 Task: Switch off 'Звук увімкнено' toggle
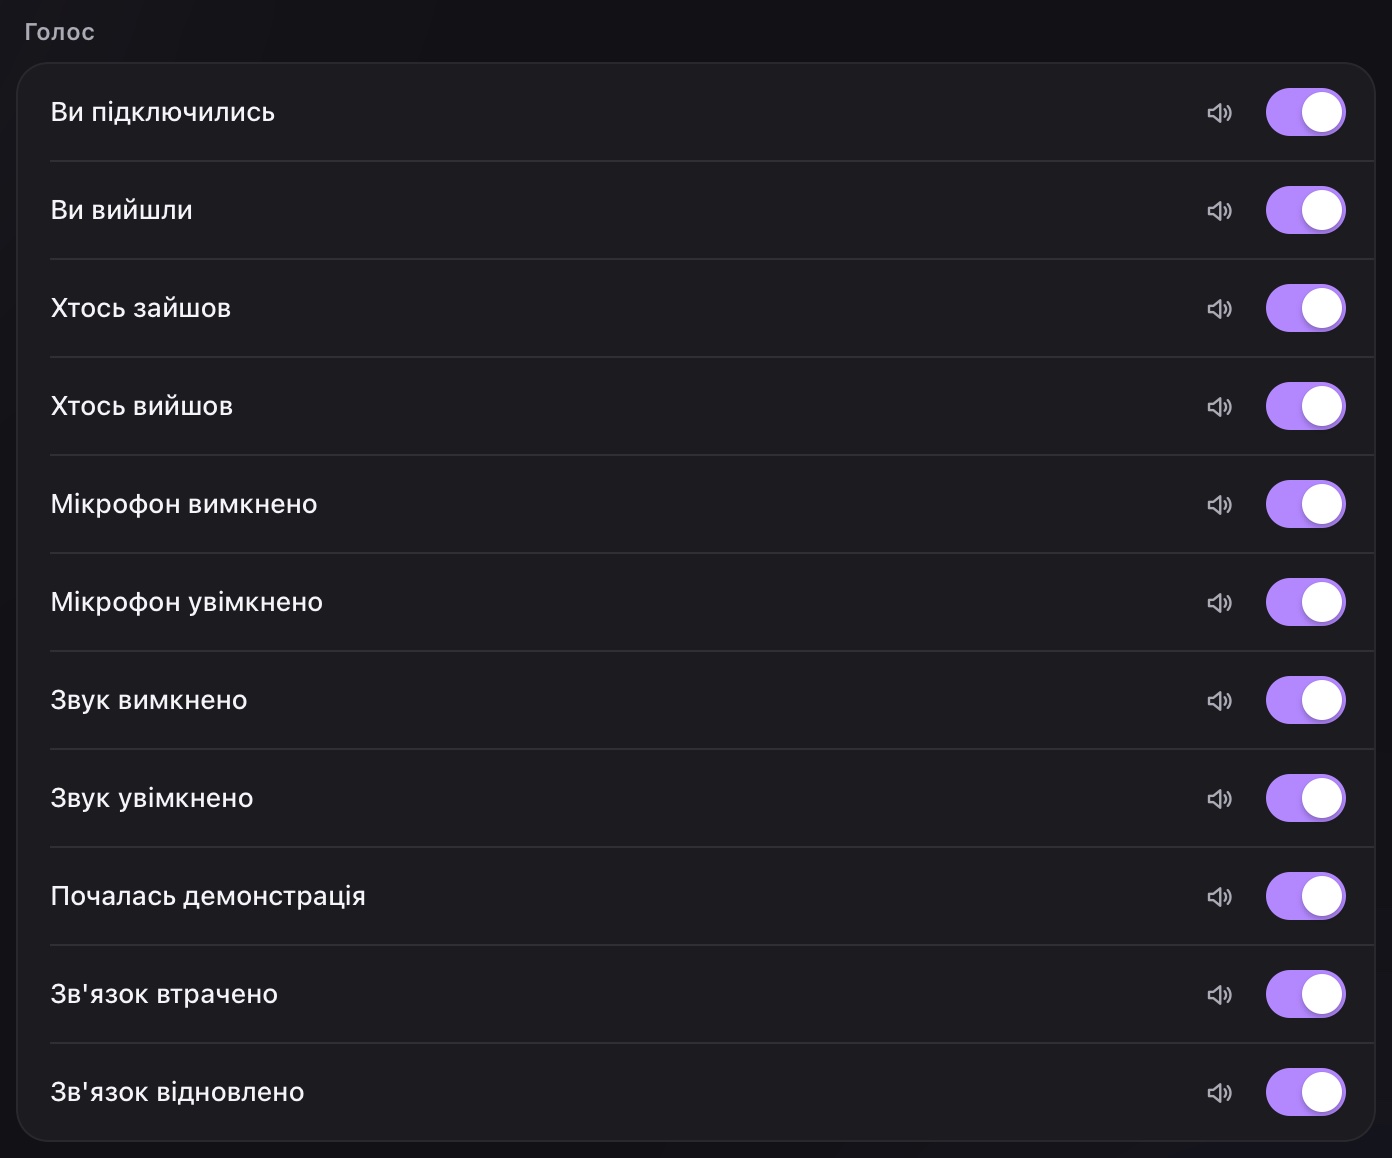click(1305, 798)
